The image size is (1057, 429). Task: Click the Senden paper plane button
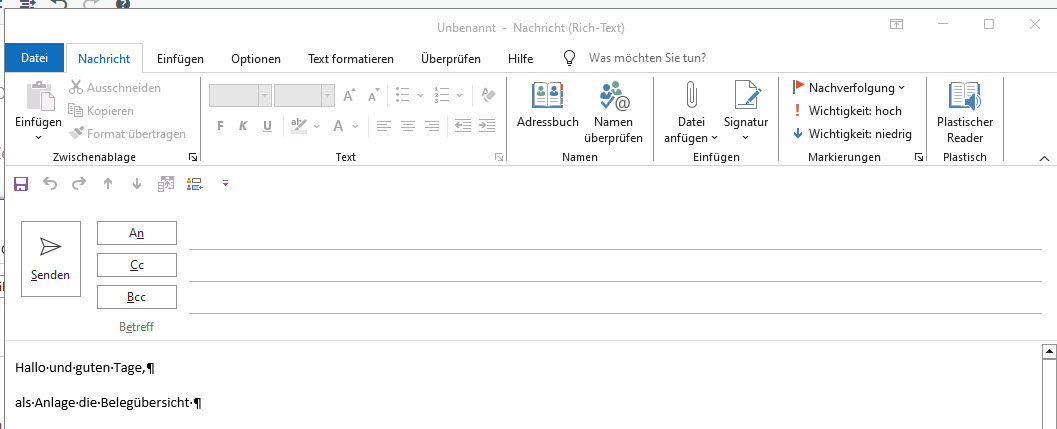click(51, 259)
